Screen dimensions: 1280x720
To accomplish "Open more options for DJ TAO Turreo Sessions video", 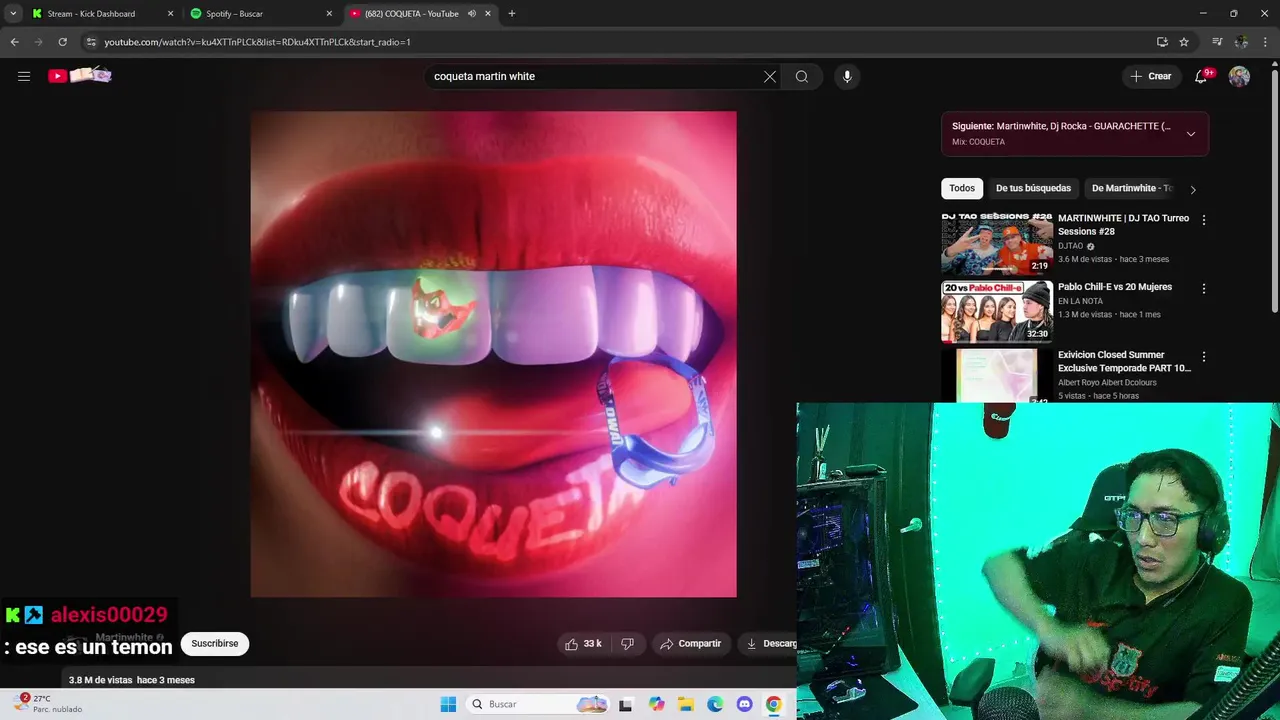I will click(x=1204, y=220).
